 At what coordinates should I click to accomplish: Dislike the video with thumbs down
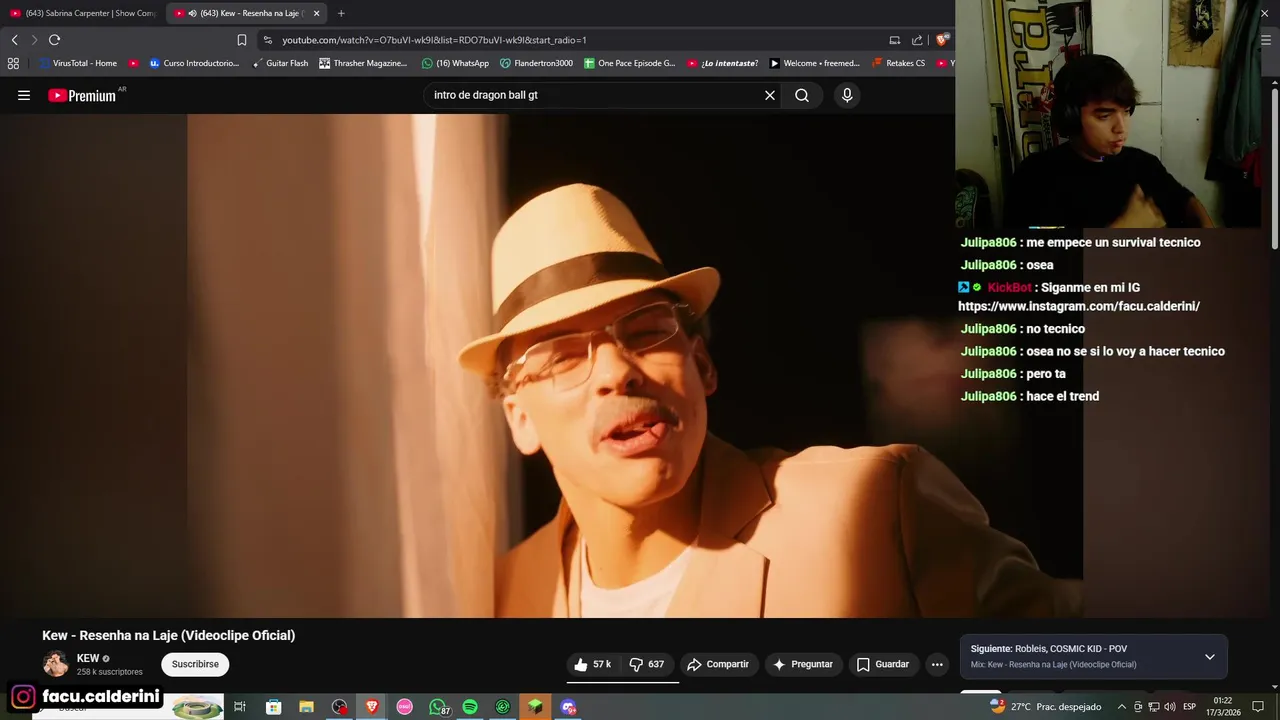(647, 664)
